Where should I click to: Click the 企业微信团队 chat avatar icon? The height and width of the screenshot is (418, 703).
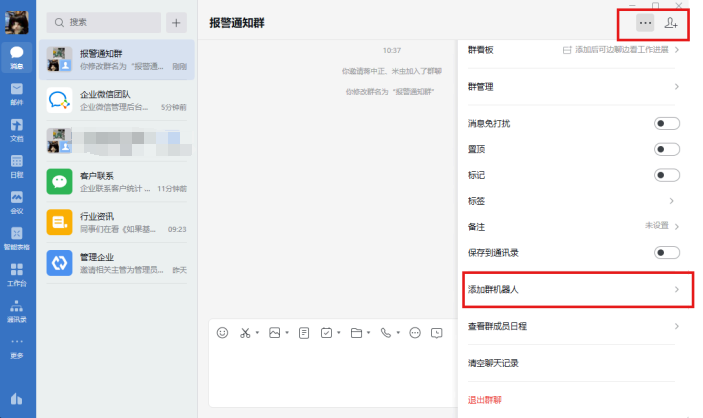pos(59,100)
